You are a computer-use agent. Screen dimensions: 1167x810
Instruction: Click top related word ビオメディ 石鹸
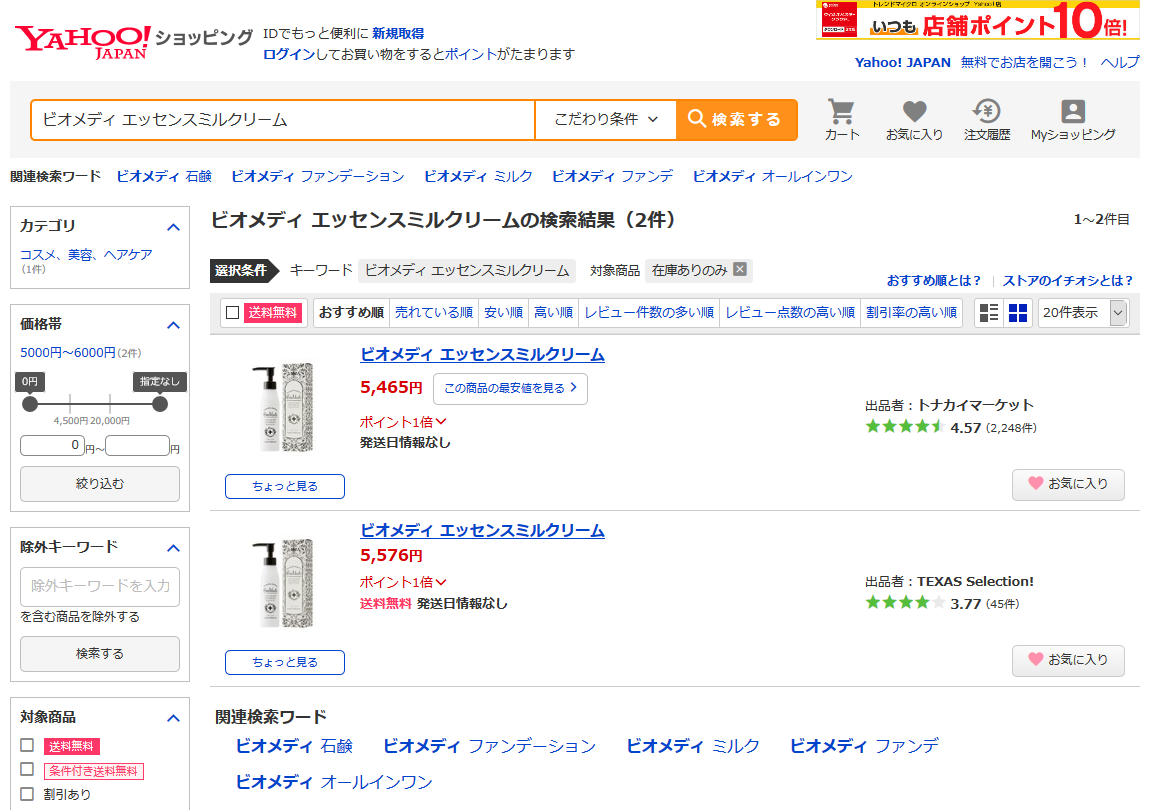(164, 176)
